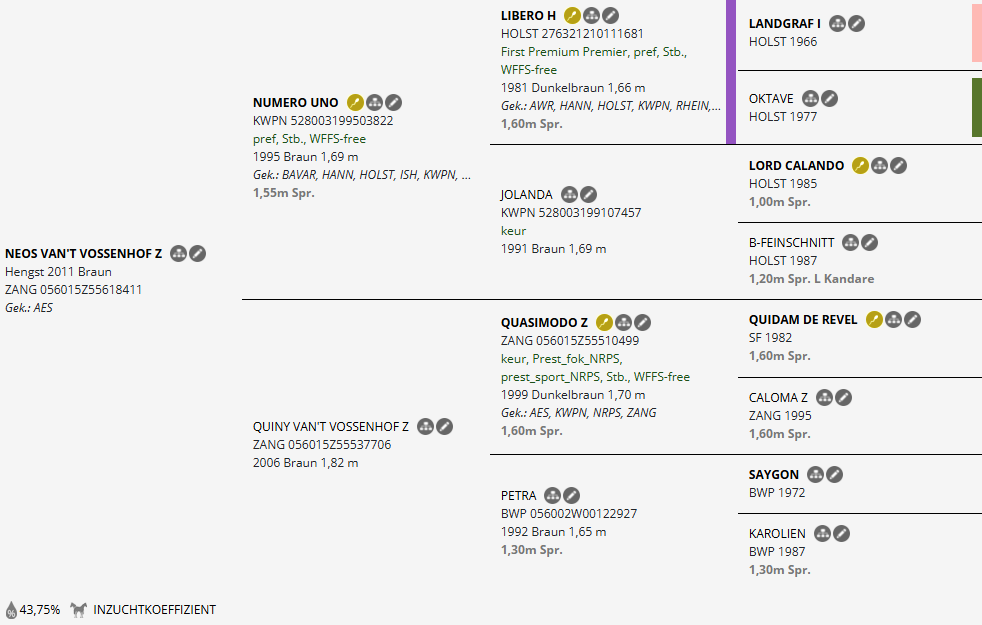982x625 pixels.
Task: Click the pencil icon next to Petra
Action: (x=571, y=495)
